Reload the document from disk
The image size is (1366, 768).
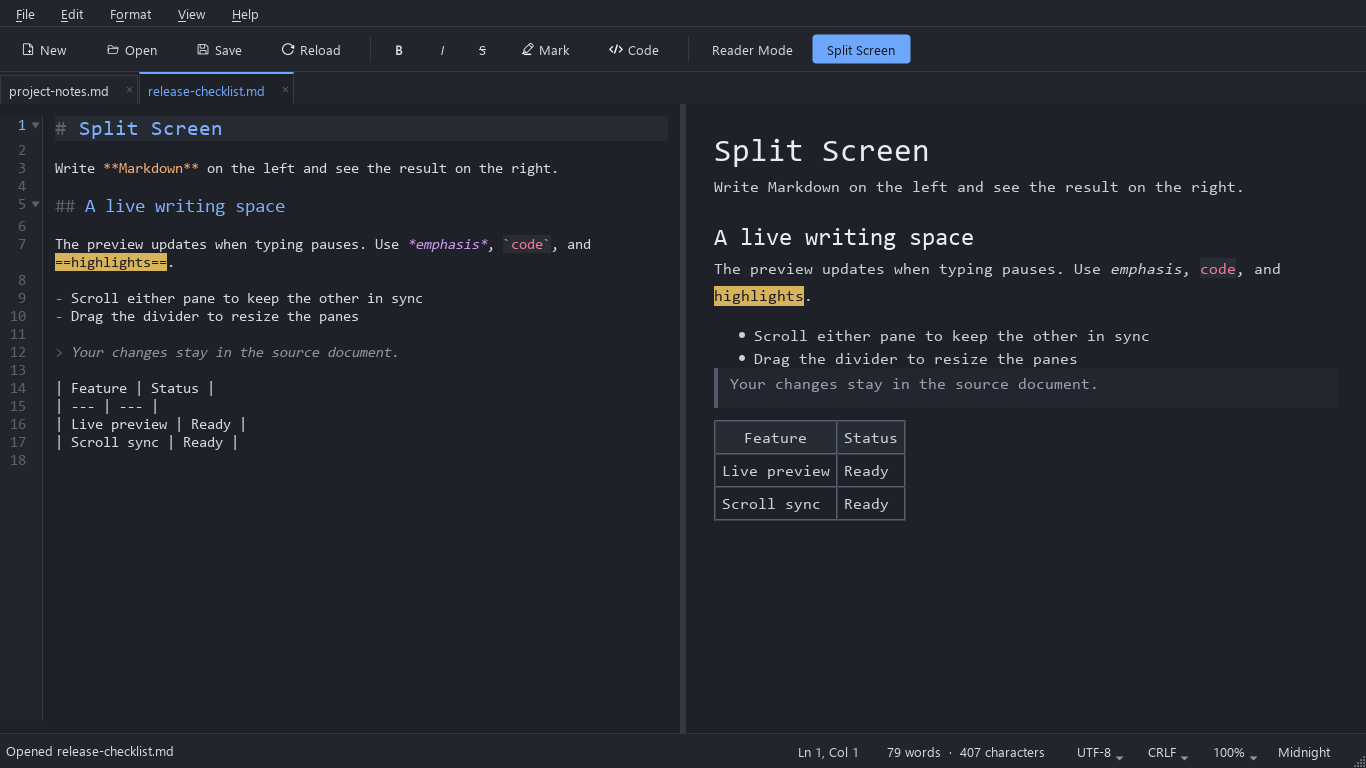311,50
